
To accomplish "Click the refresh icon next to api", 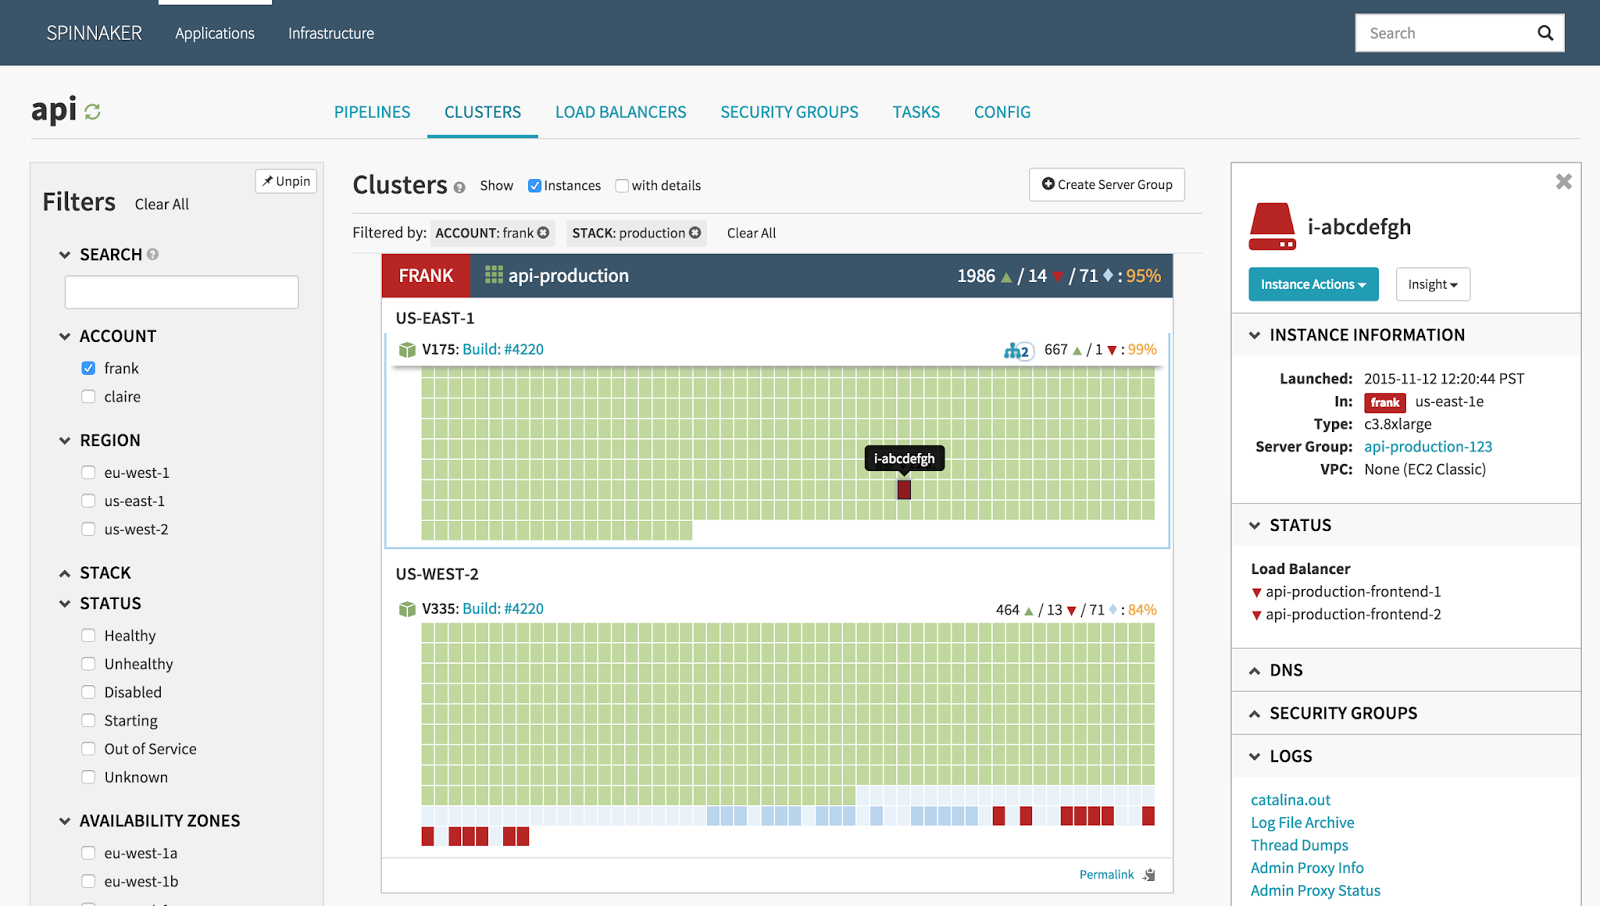I will click(x=92, y=112).
